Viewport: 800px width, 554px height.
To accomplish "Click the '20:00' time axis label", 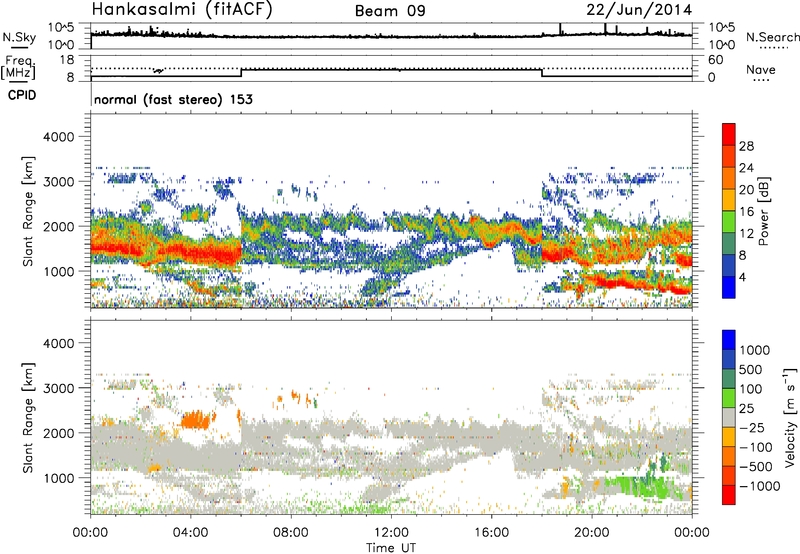I will coord(591,533).
